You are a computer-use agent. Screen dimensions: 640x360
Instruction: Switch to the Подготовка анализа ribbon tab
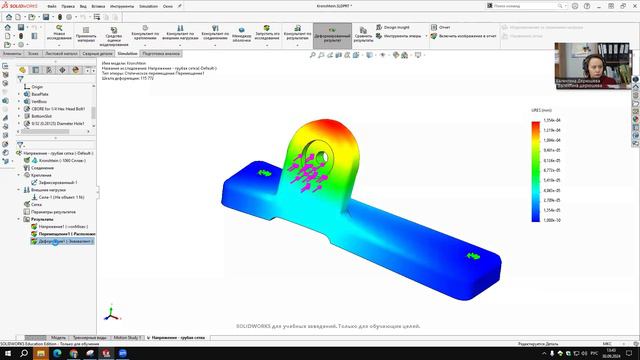(161, 53)
